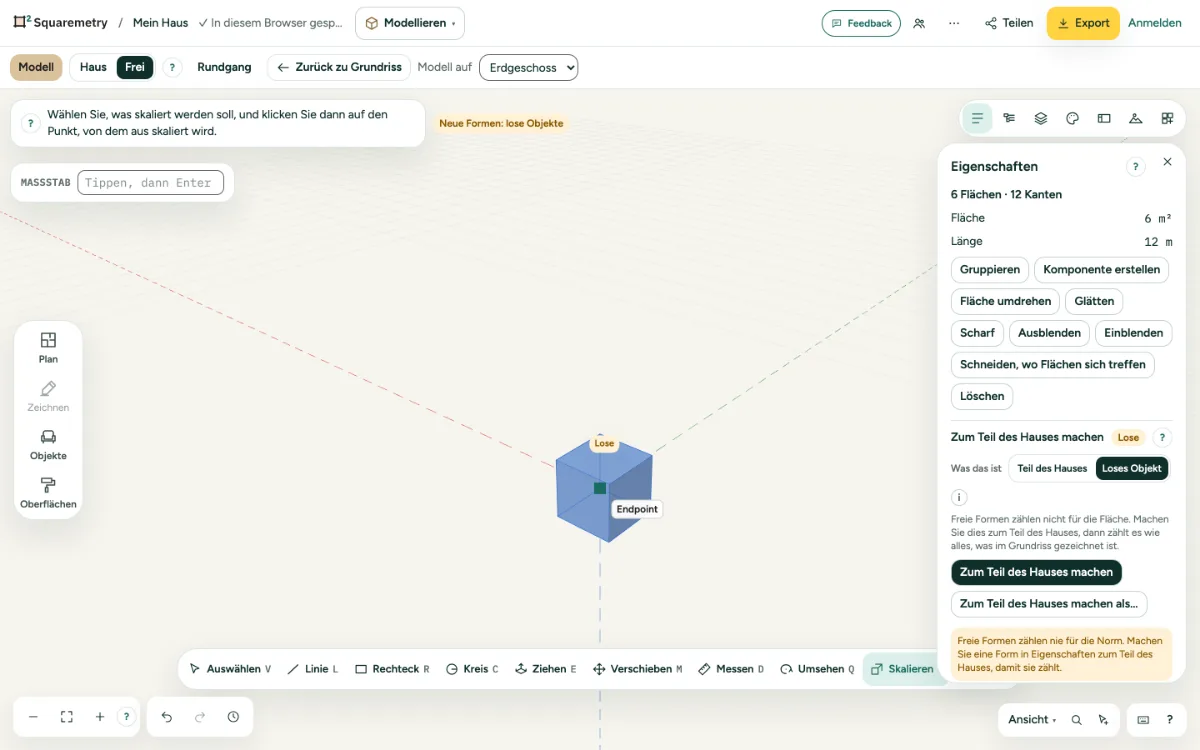
Task: Undo the last action
Action: tap(167, 717)
